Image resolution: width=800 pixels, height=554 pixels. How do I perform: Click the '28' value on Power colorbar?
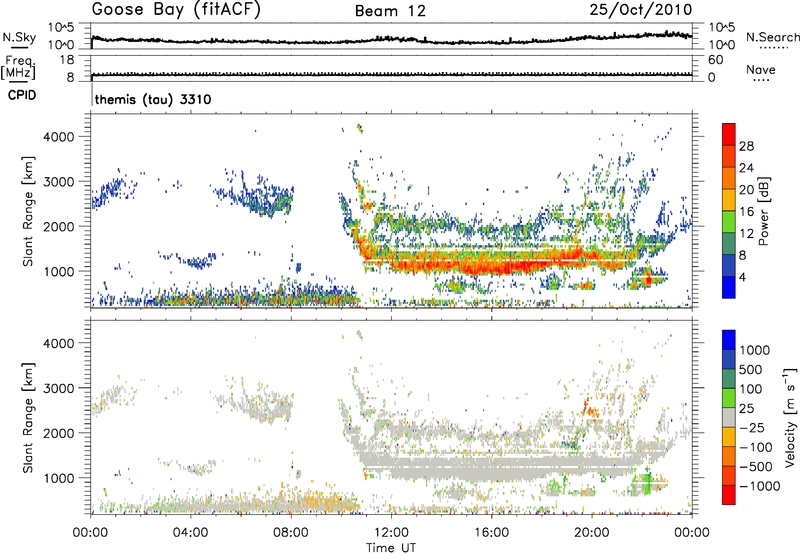click(746, 146)
